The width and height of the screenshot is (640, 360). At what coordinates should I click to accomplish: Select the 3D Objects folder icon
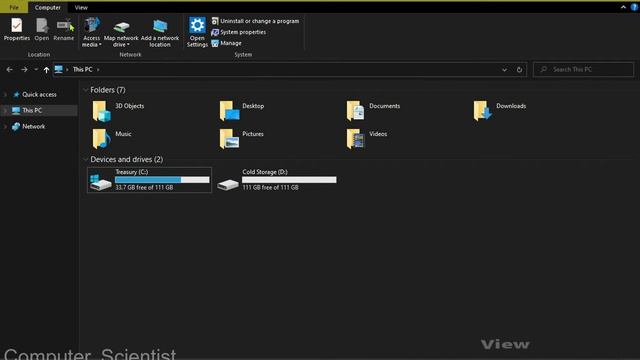click(x=101, y=111)
